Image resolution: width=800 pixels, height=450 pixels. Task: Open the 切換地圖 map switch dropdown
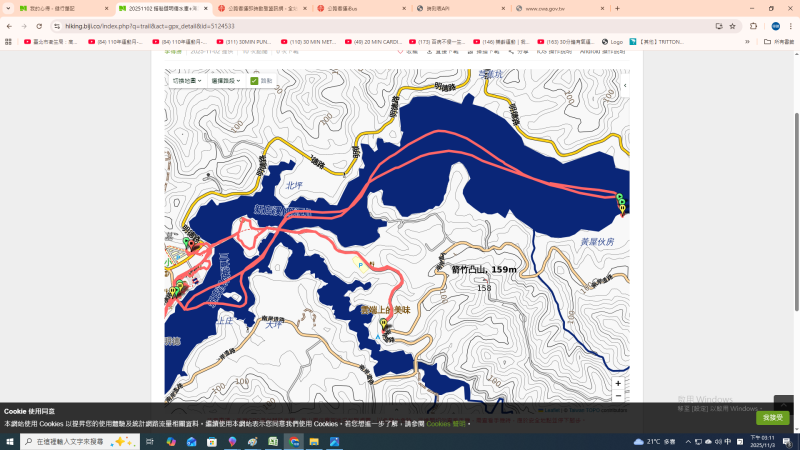point(187,80)
